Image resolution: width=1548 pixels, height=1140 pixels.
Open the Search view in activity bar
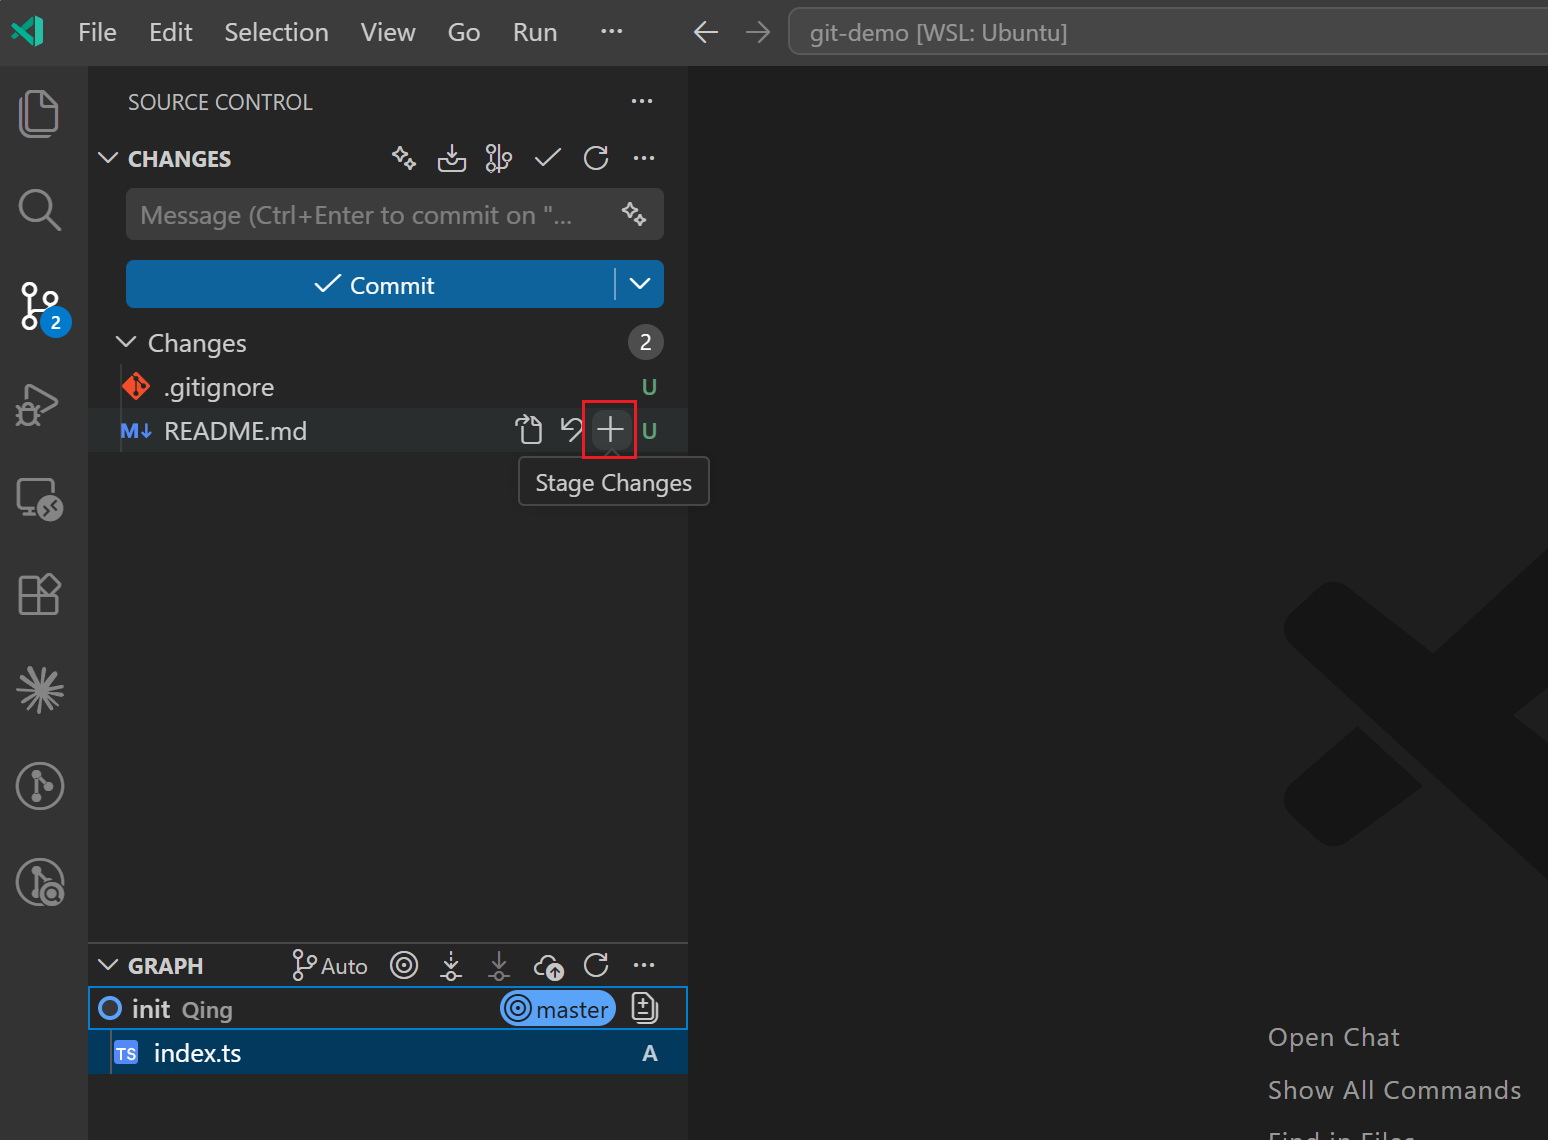(39, 209)
